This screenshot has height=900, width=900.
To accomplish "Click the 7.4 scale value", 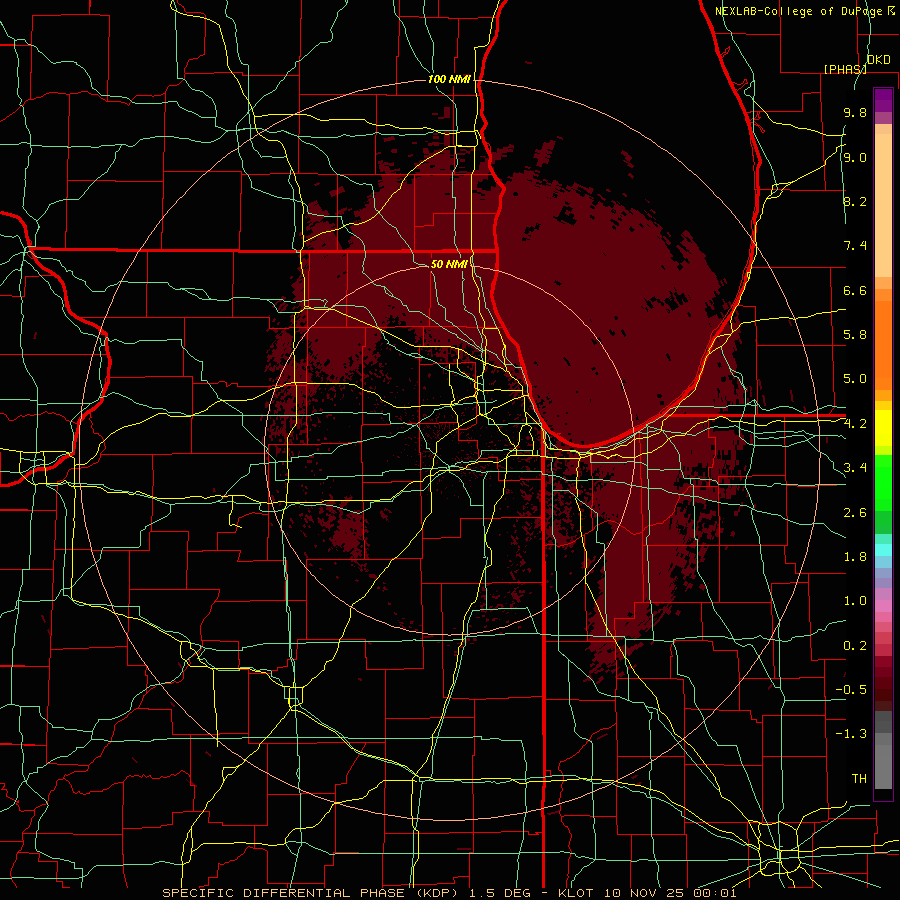I will click(x=855, y=246).
